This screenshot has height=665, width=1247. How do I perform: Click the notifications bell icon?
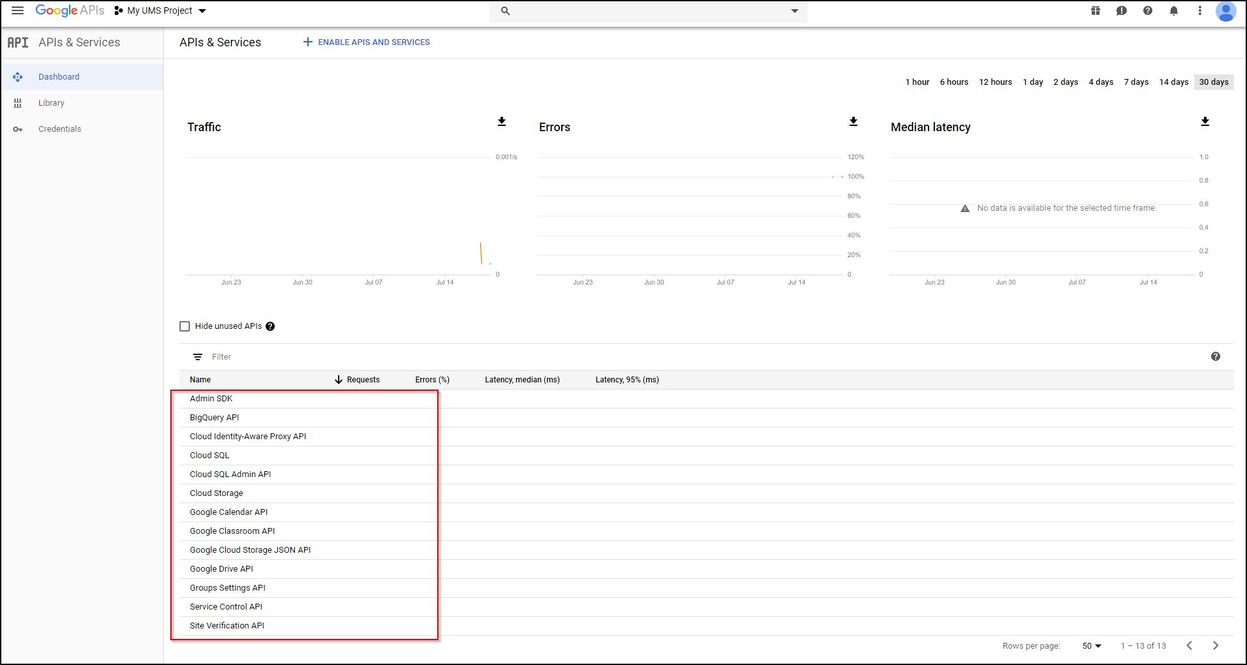[1174, 11]
